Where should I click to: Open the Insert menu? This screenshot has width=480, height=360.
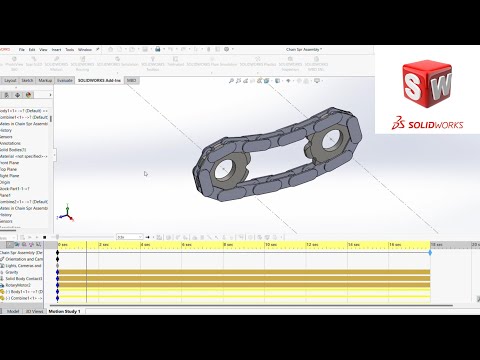[56, 50]
